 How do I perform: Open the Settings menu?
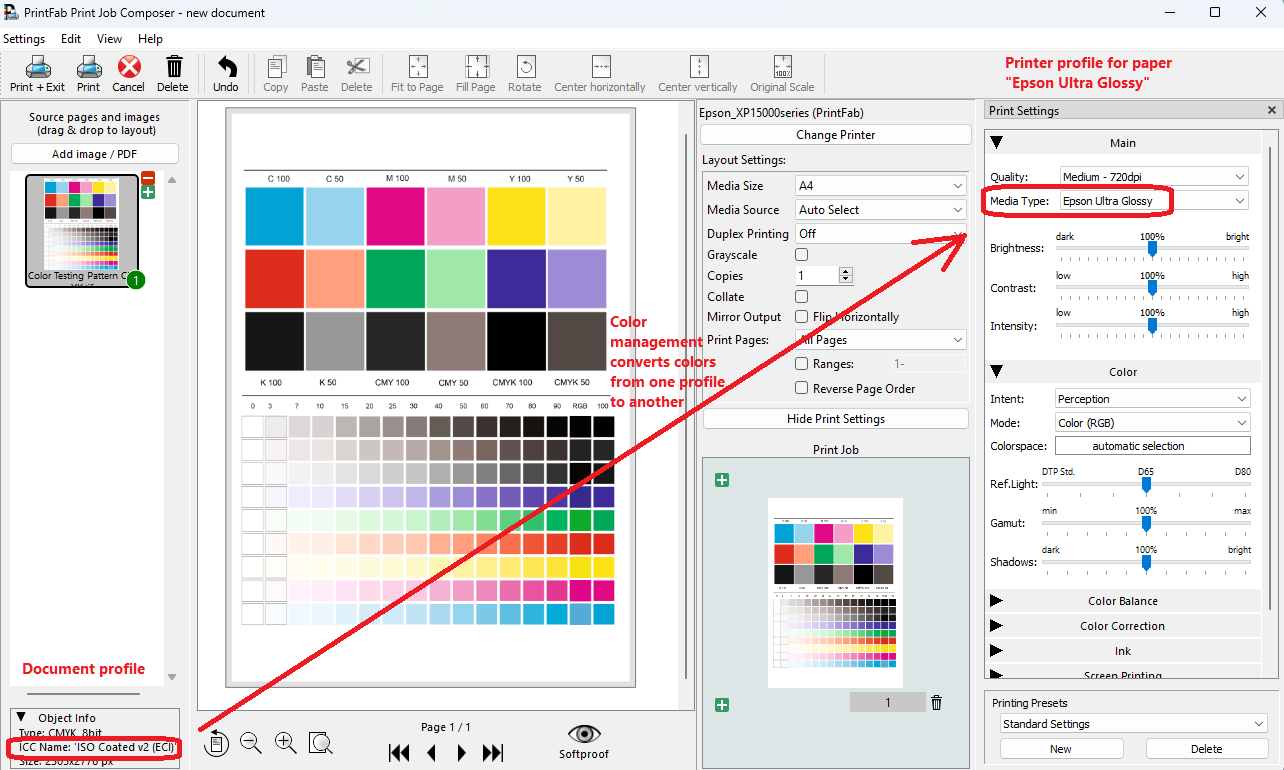24,39
